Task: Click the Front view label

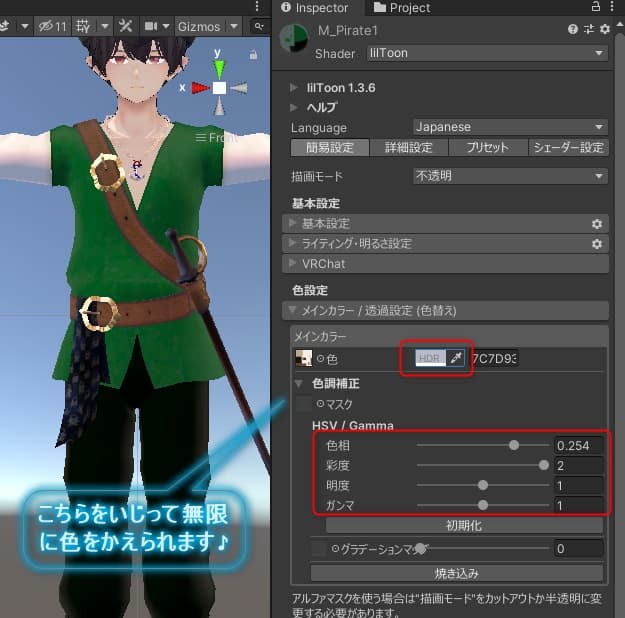Action: pos(217,138)
